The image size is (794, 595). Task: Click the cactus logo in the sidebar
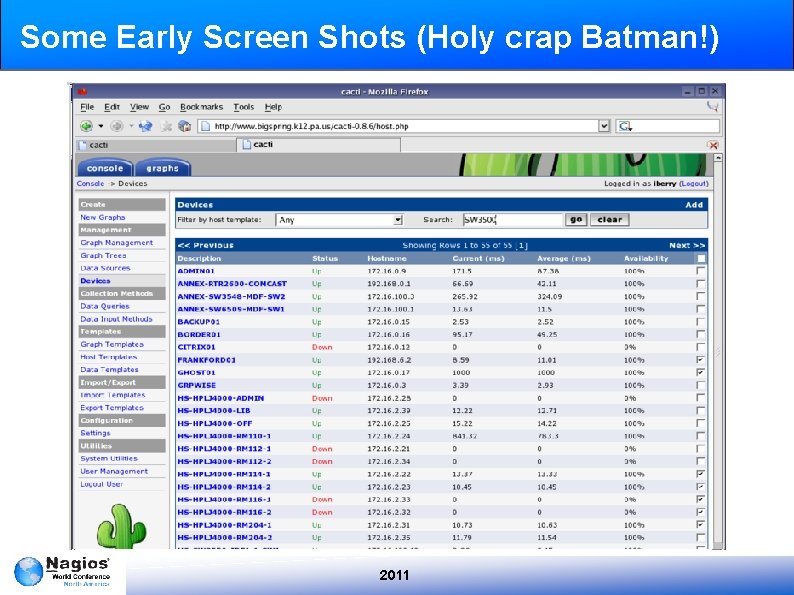(121, 526)
